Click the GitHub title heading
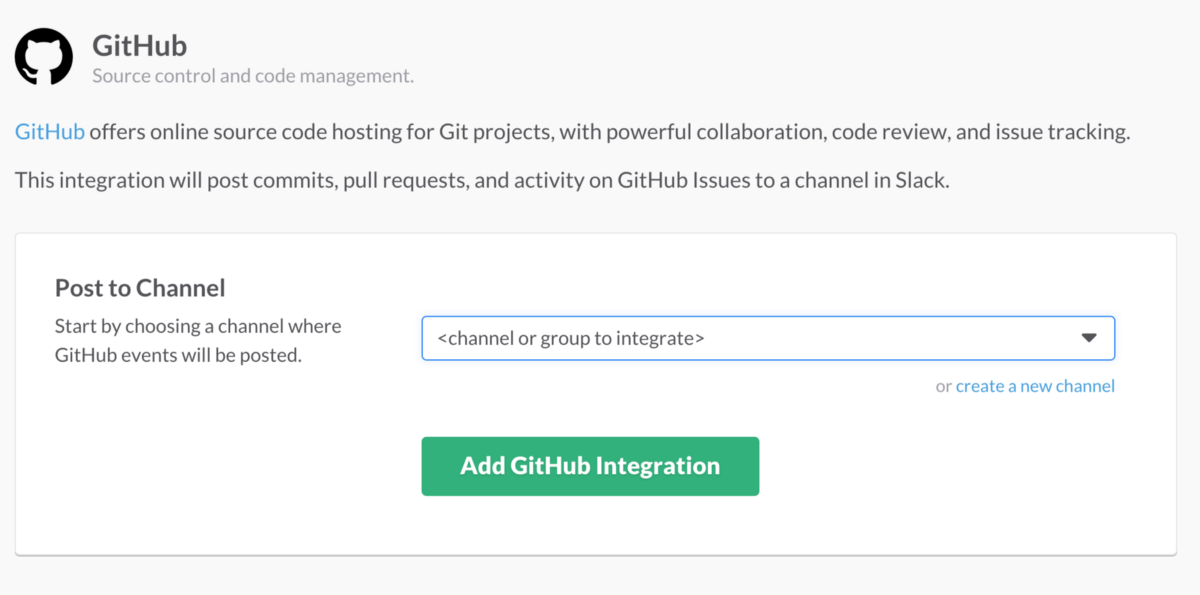Image resolution: width=1200 pixels, height=595 pixels. coord(139,46)
